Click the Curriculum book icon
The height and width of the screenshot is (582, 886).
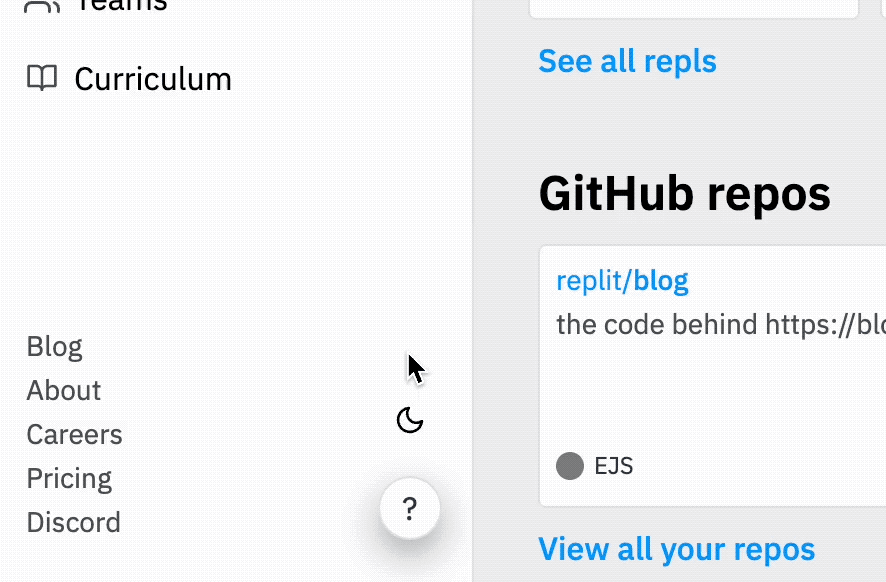[41, 78]
